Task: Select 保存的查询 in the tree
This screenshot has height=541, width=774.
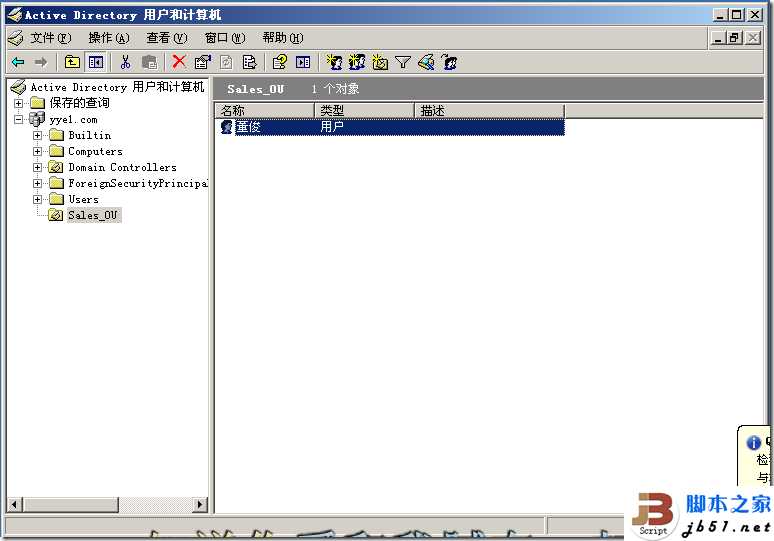Action: pos(79,103)
